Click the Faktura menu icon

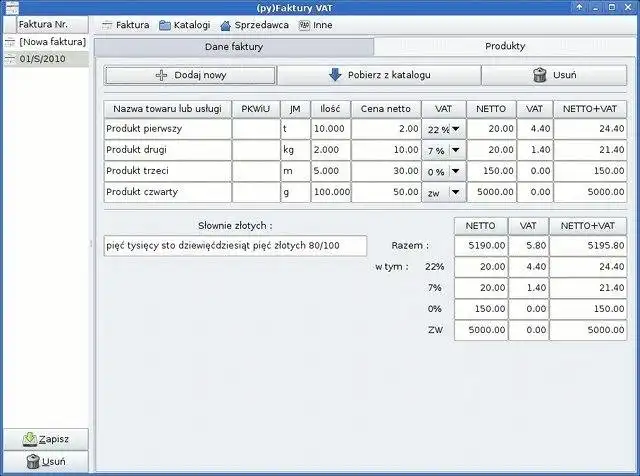point(107,25)
